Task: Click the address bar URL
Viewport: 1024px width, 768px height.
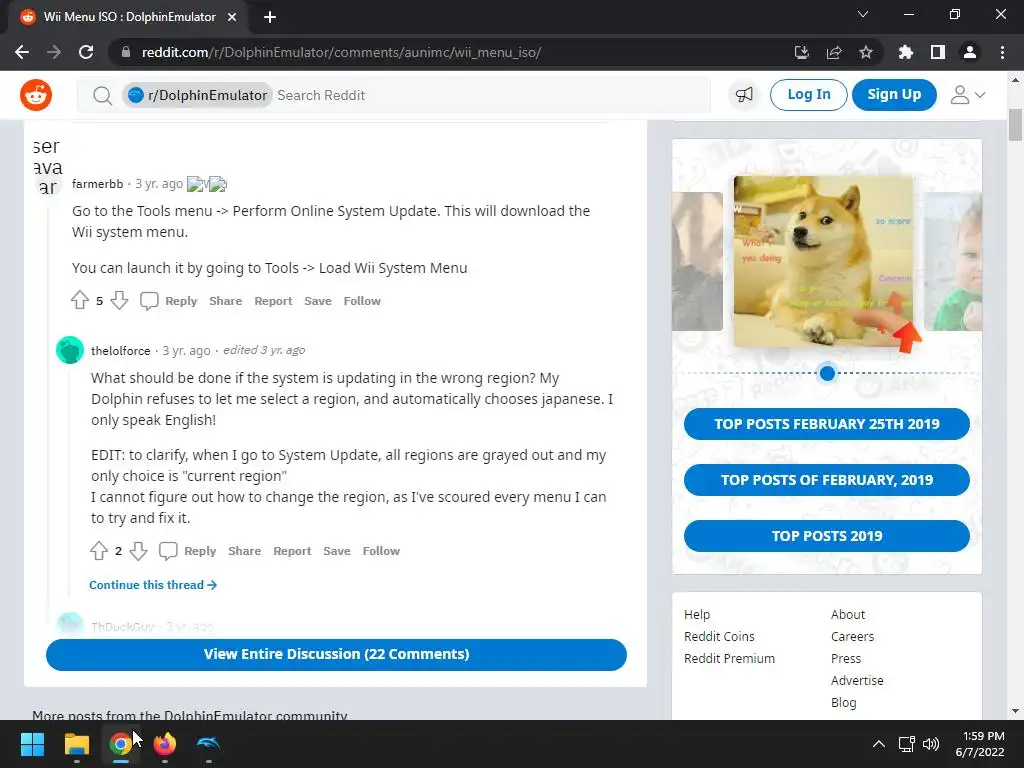Action: [x=341, y=52]
